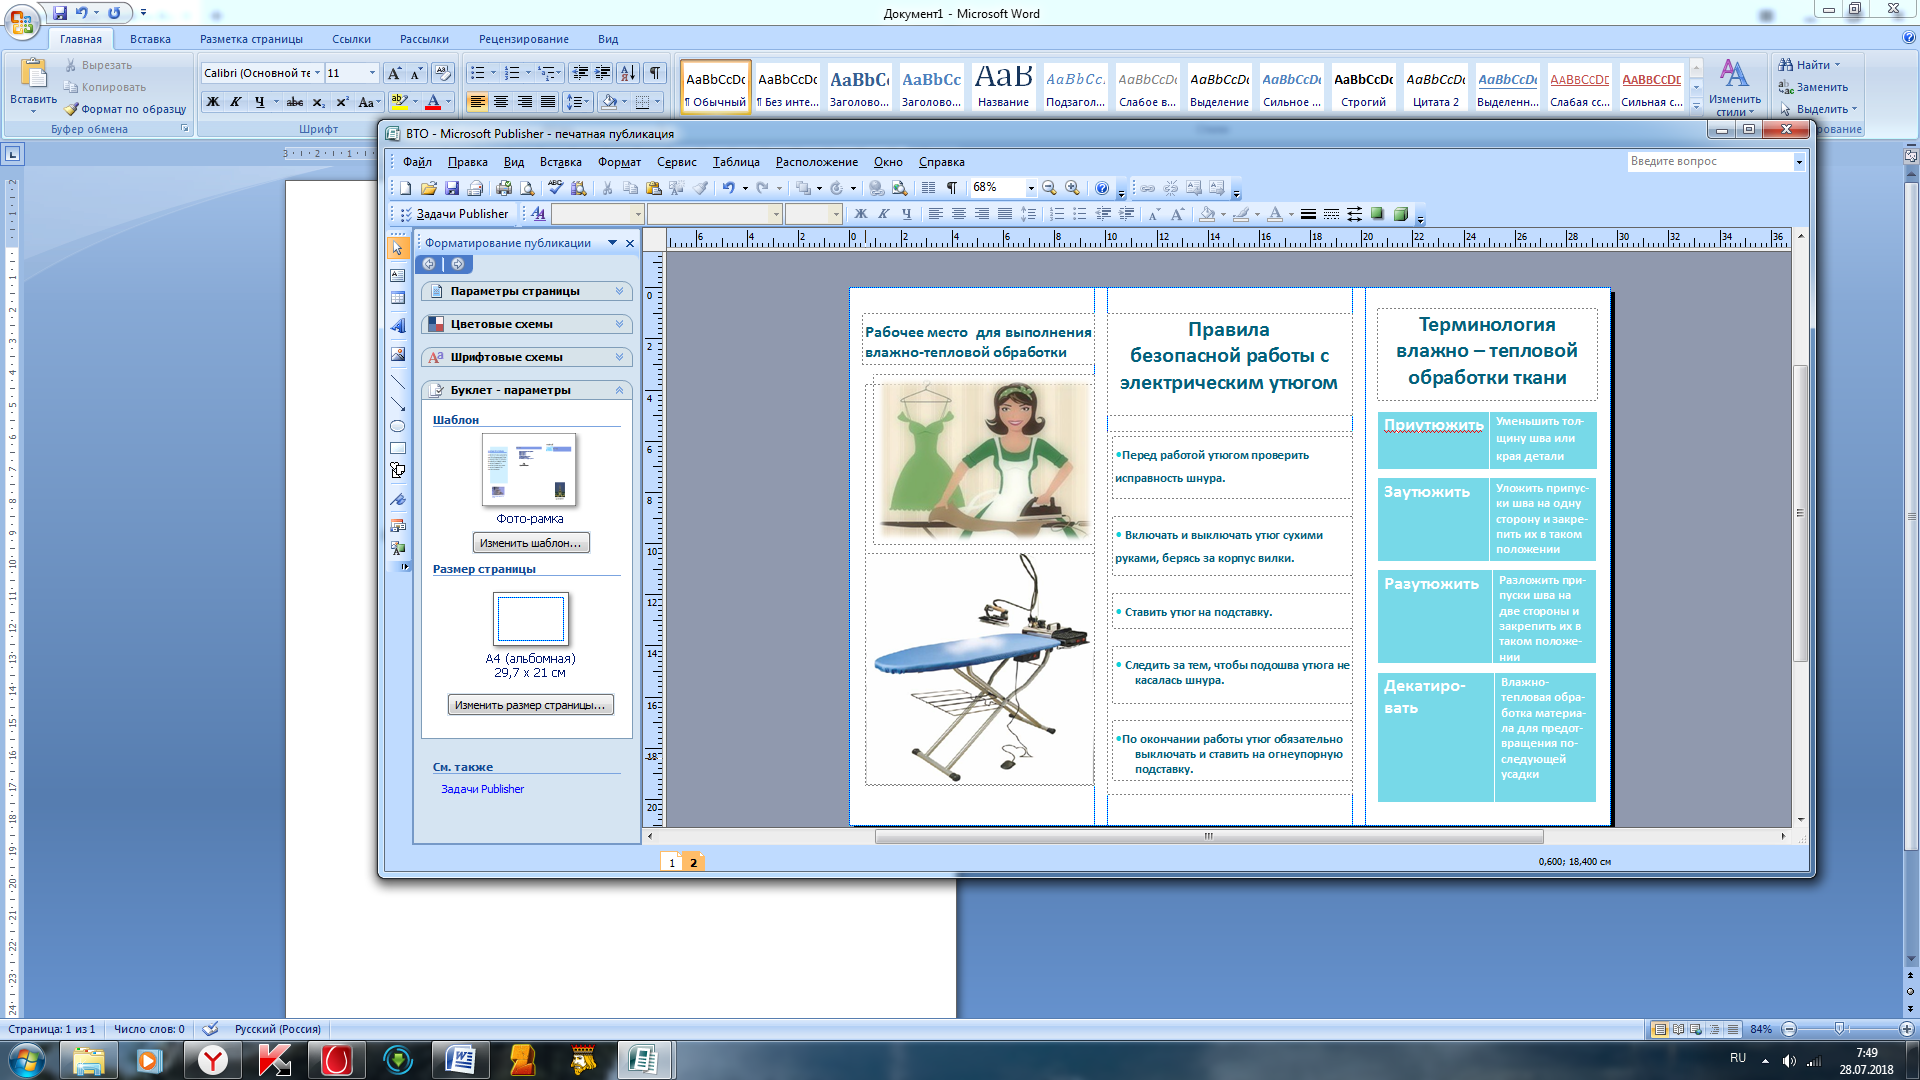The image size is (1920, 1080).
Task: Click Найти in Word ribbon
Action: [1809, 65]
